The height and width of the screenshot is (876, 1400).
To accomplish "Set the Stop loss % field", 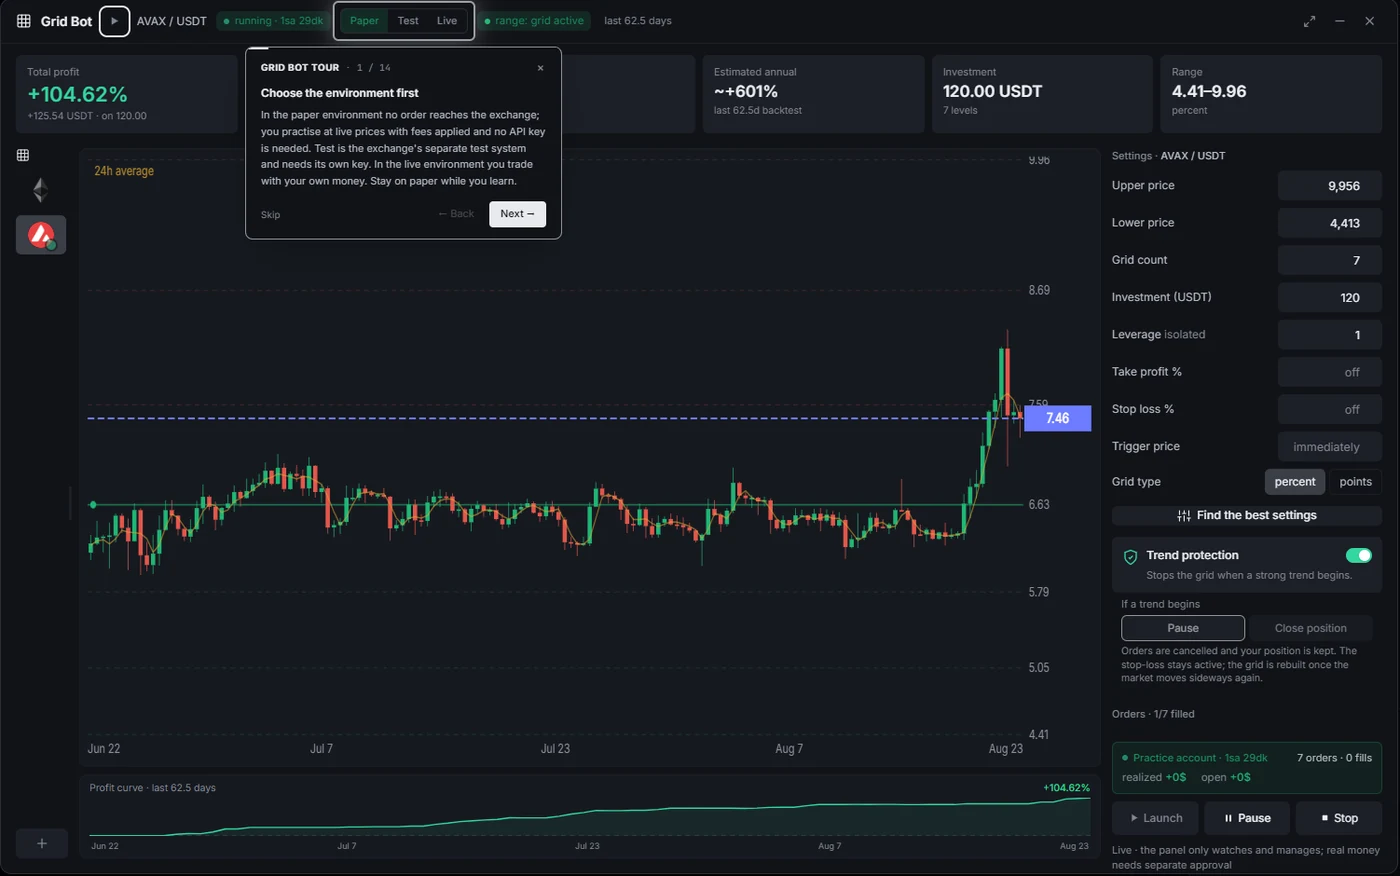I will pos(1330,409).
